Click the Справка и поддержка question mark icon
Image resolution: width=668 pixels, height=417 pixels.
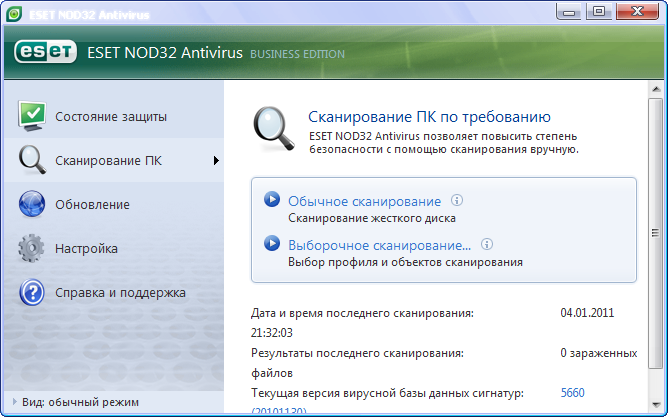[x=32, y=292]
